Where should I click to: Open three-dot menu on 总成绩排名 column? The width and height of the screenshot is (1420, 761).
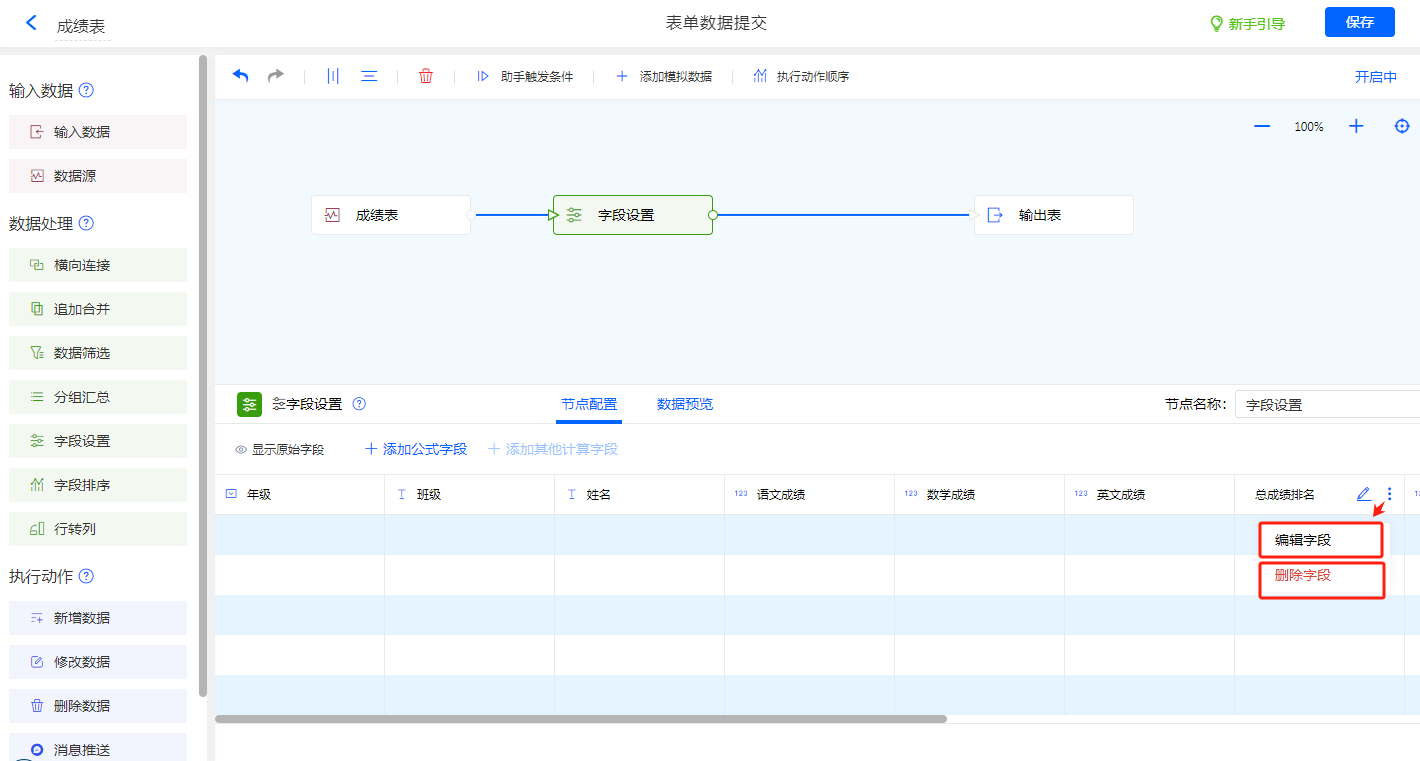tap(1389, 494)
